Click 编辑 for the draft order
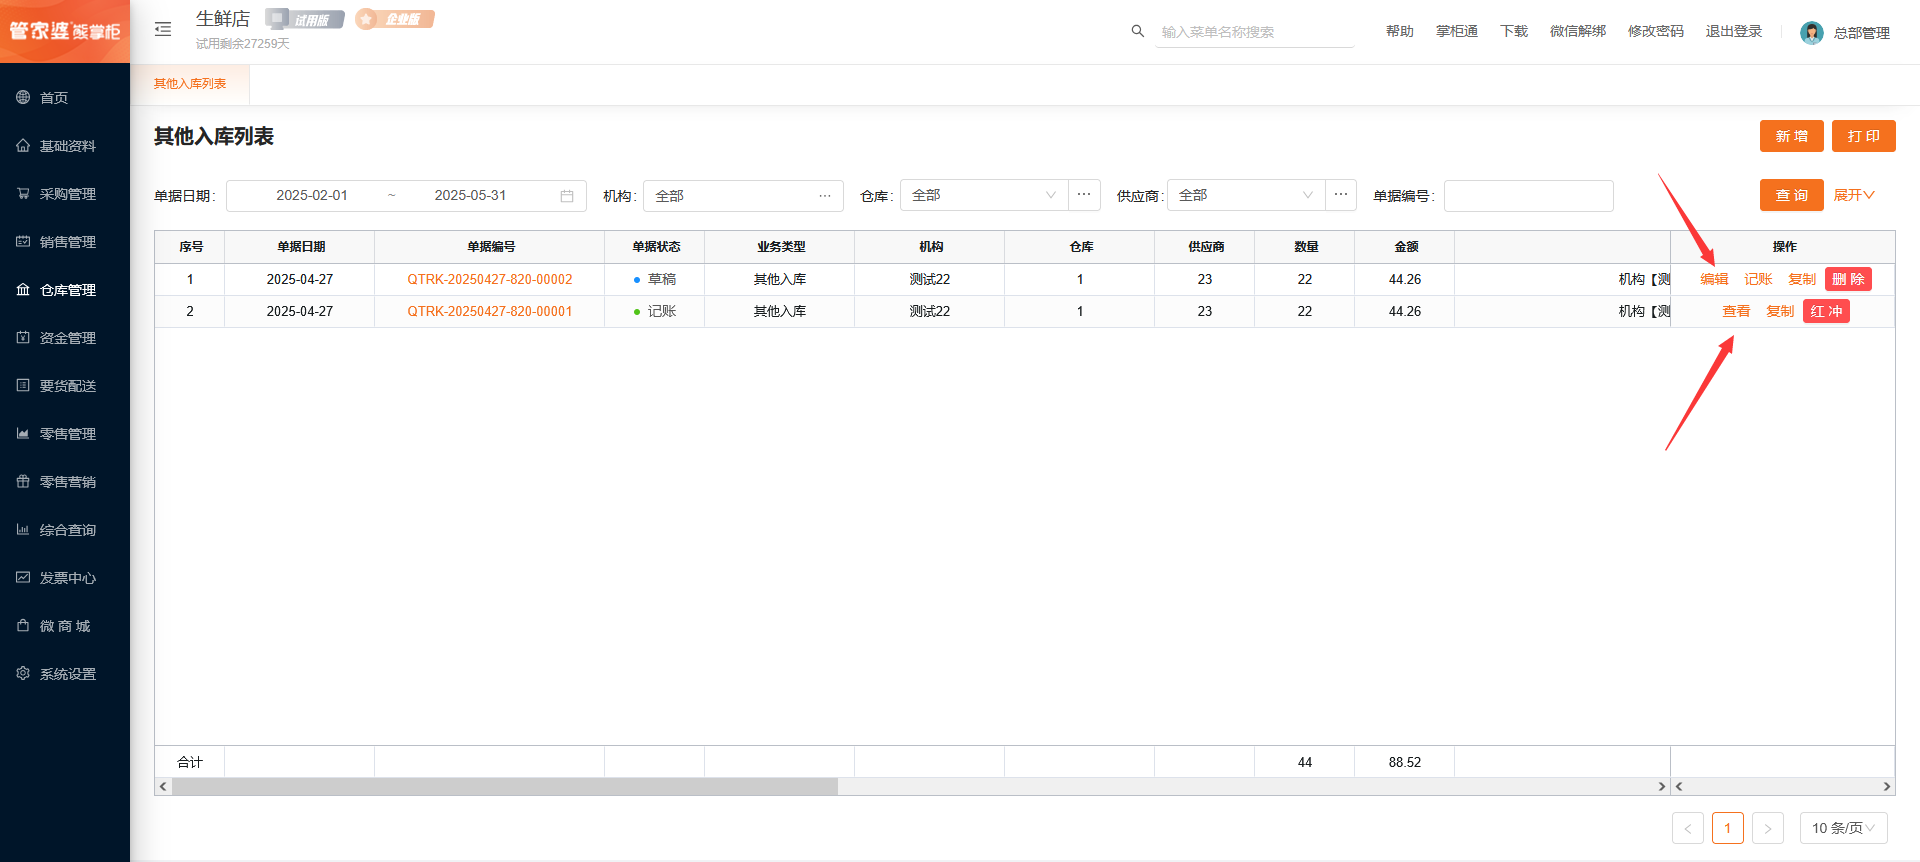Screen dimensions: 1920x862 pos(1714,279)
